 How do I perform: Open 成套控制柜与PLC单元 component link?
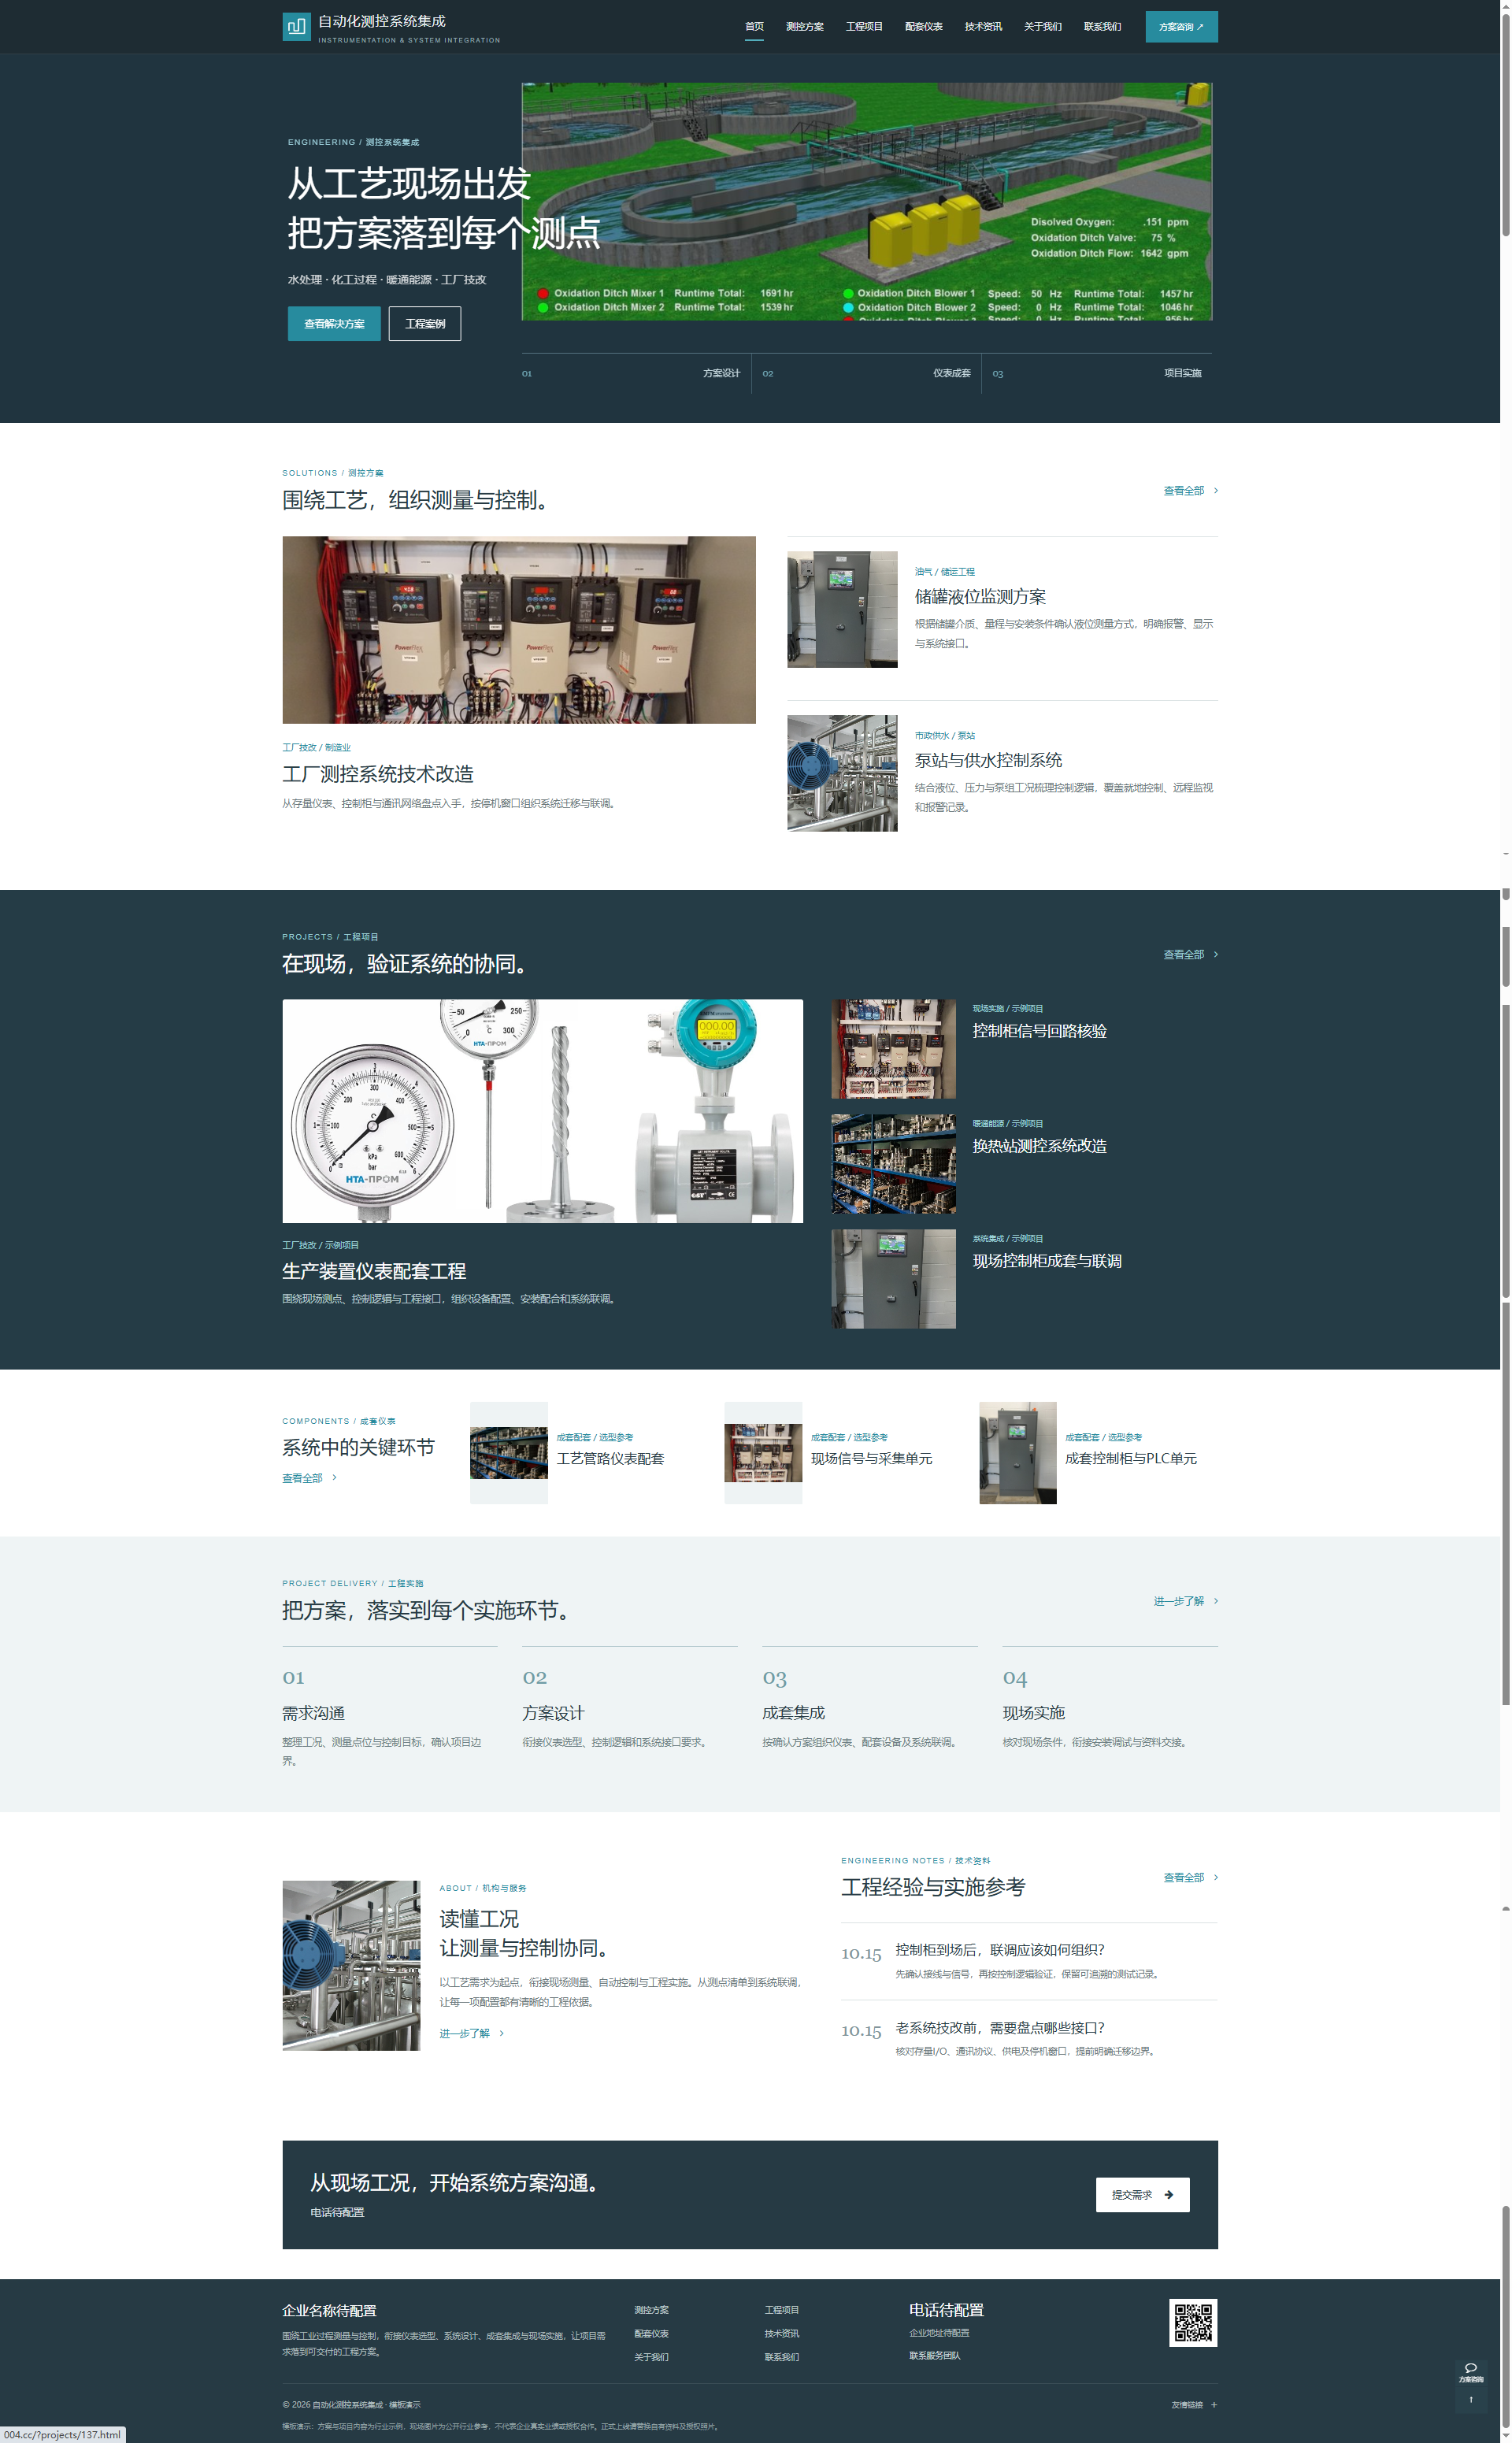[x=1130, y=1458]
